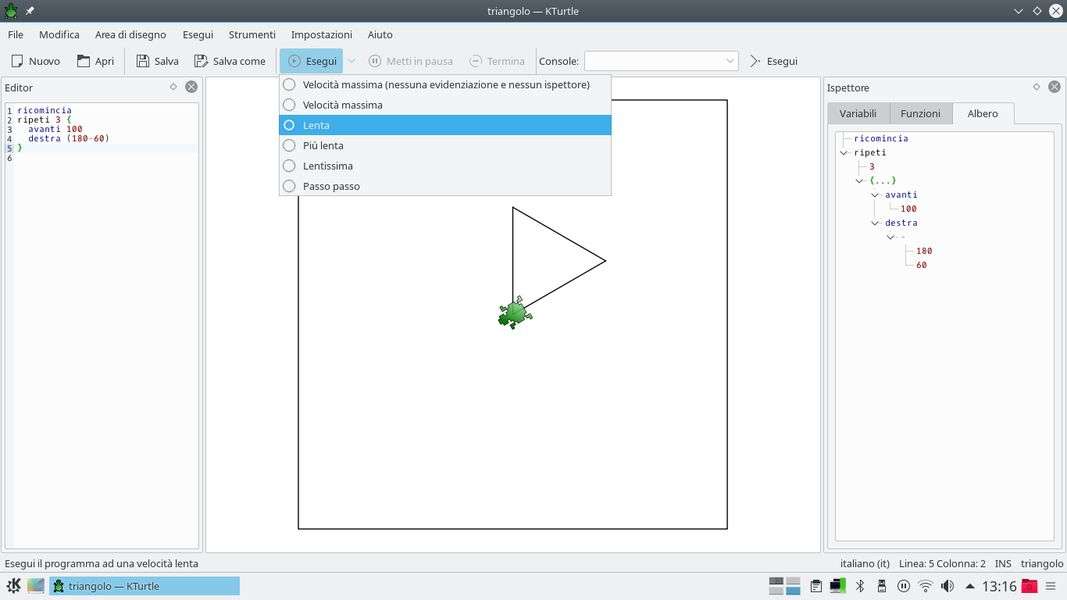Screen dimensions: 1067x600
Task: Collapse the ripeti tree node
Action: point(844,152)
